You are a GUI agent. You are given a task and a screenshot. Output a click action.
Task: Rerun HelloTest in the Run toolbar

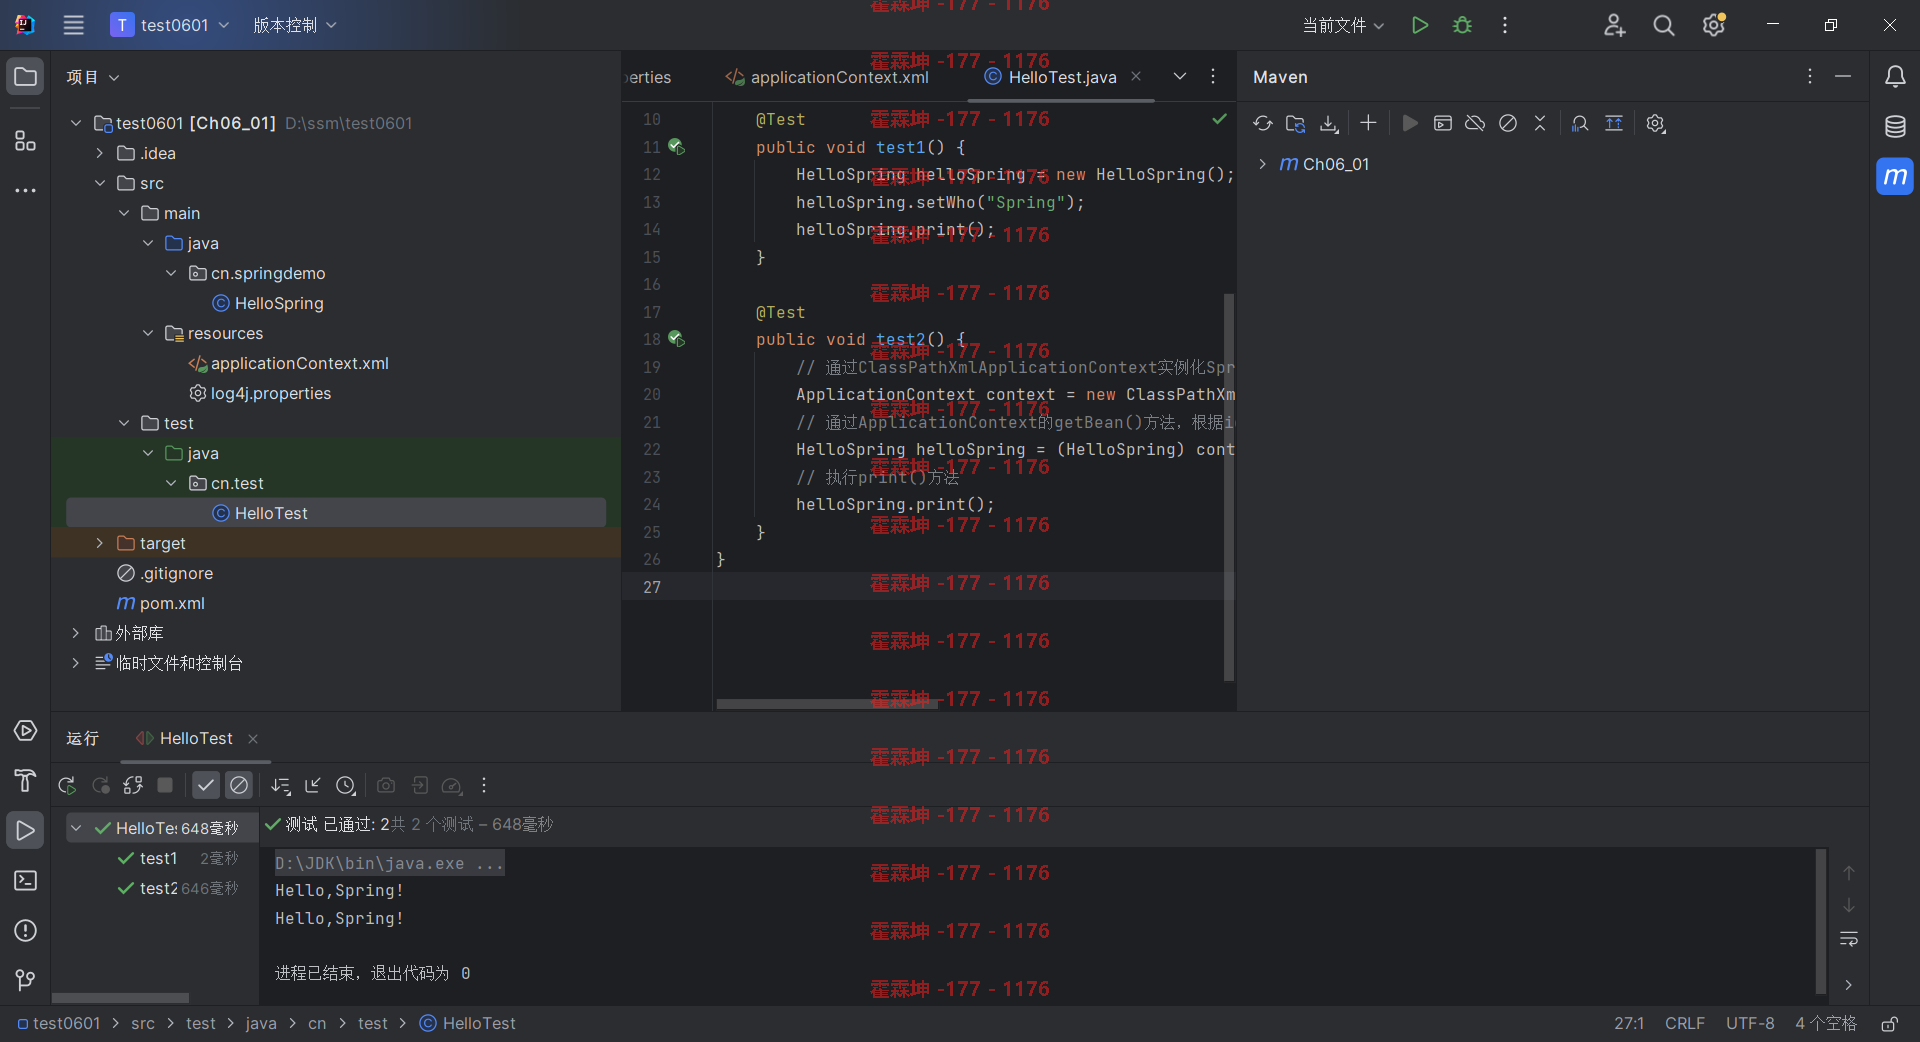click(x=67, y=786)
